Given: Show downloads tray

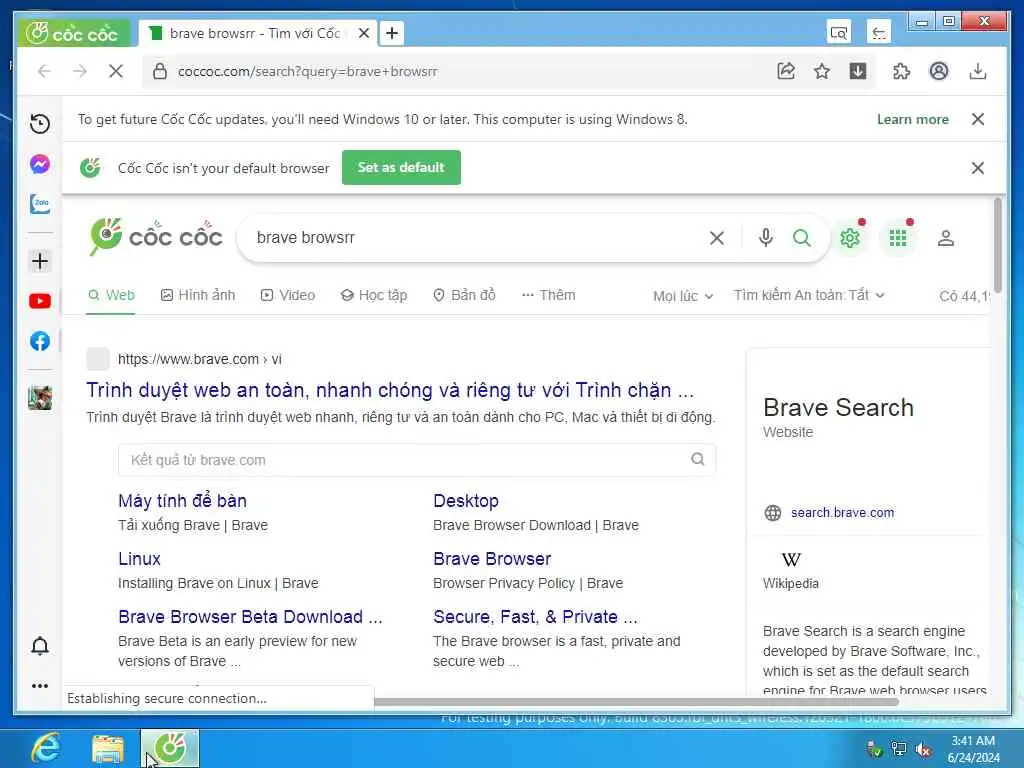Looking at the screenshot, I should click(978, 71).
